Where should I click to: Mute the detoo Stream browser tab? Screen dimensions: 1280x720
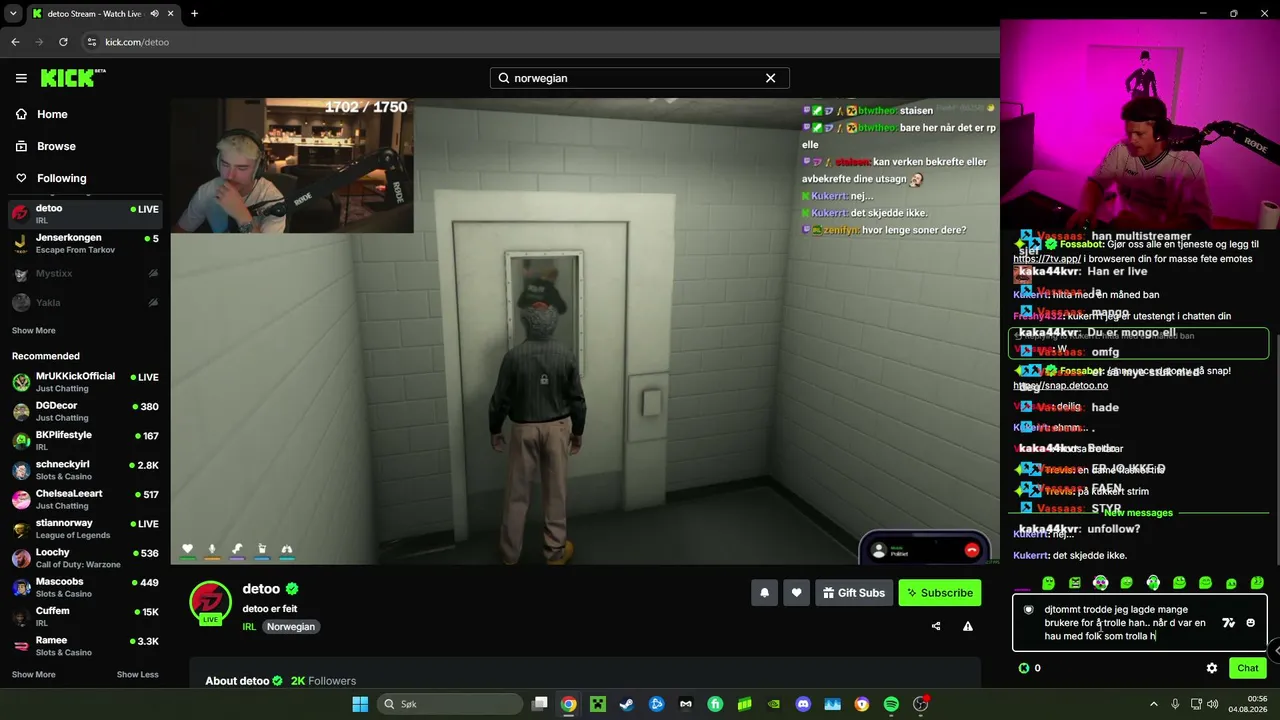154,14
